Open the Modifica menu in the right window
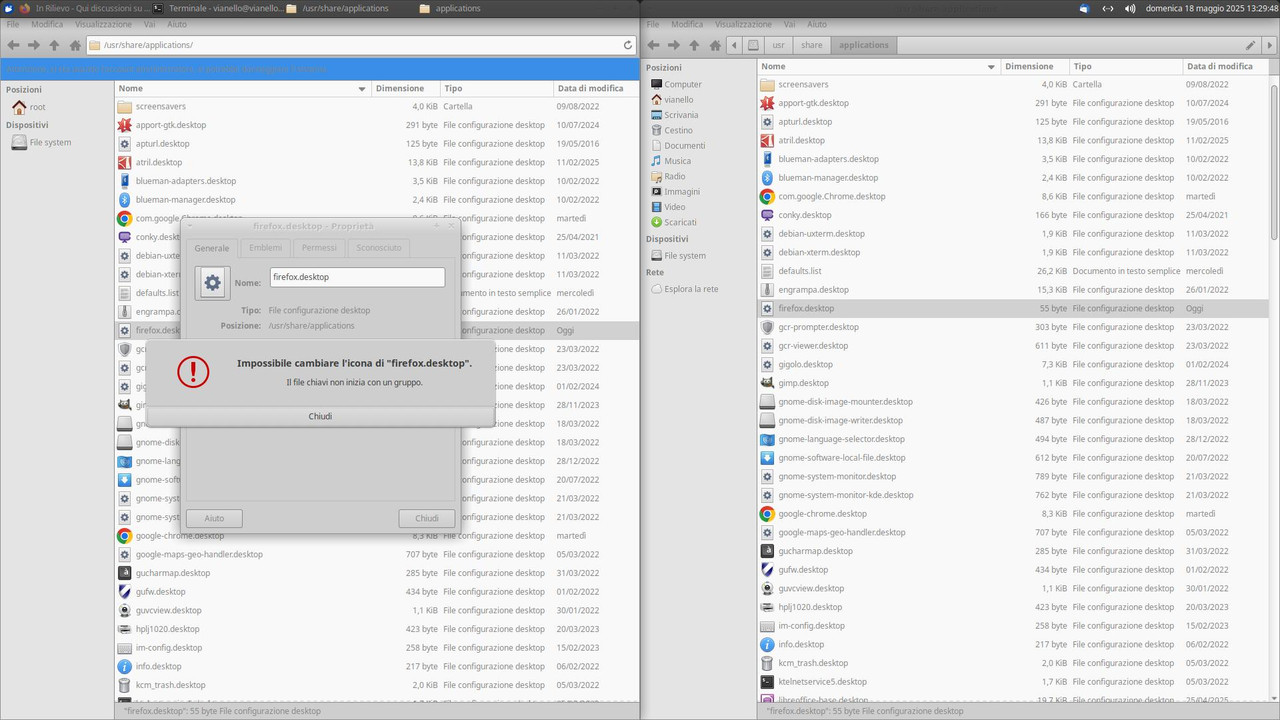1280x720 pixels. (687, 24)
